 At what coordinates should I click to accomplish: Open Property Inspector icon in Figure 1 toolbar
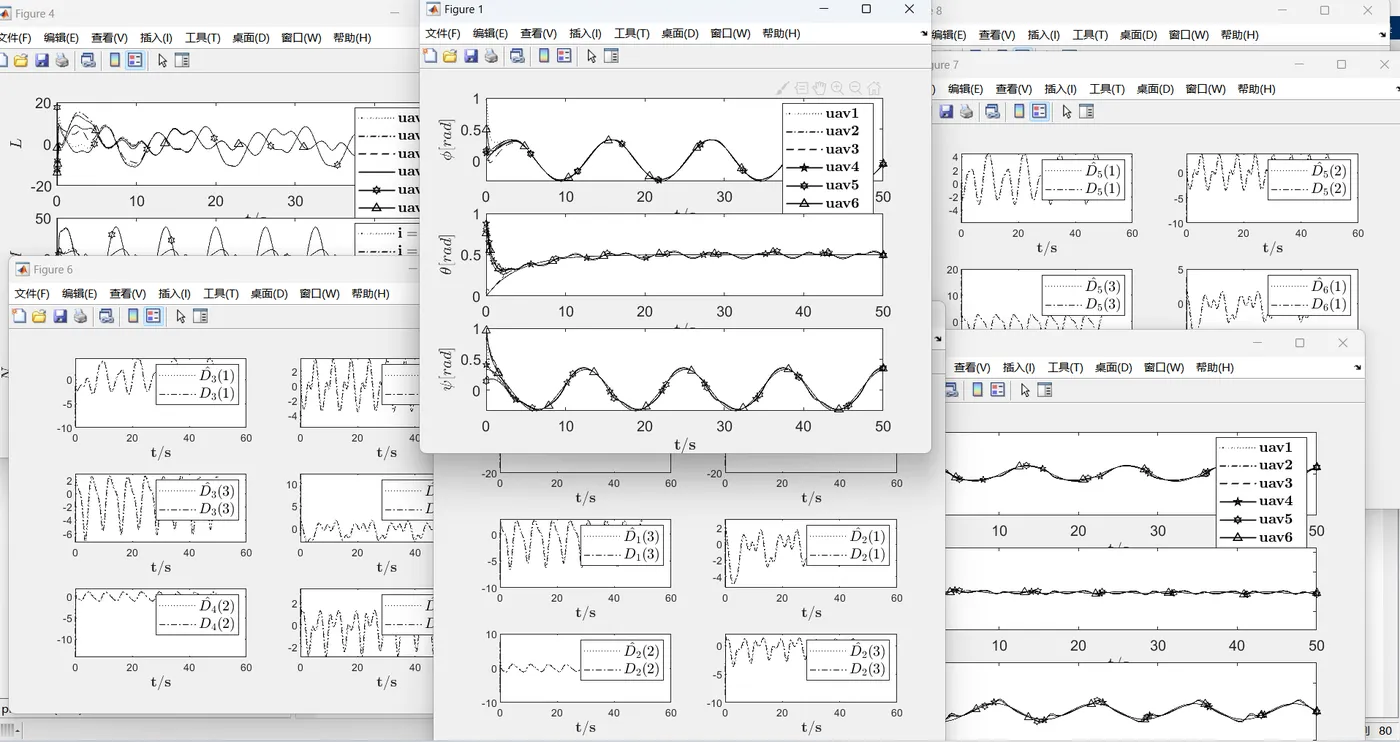click(x=612, y=56)
